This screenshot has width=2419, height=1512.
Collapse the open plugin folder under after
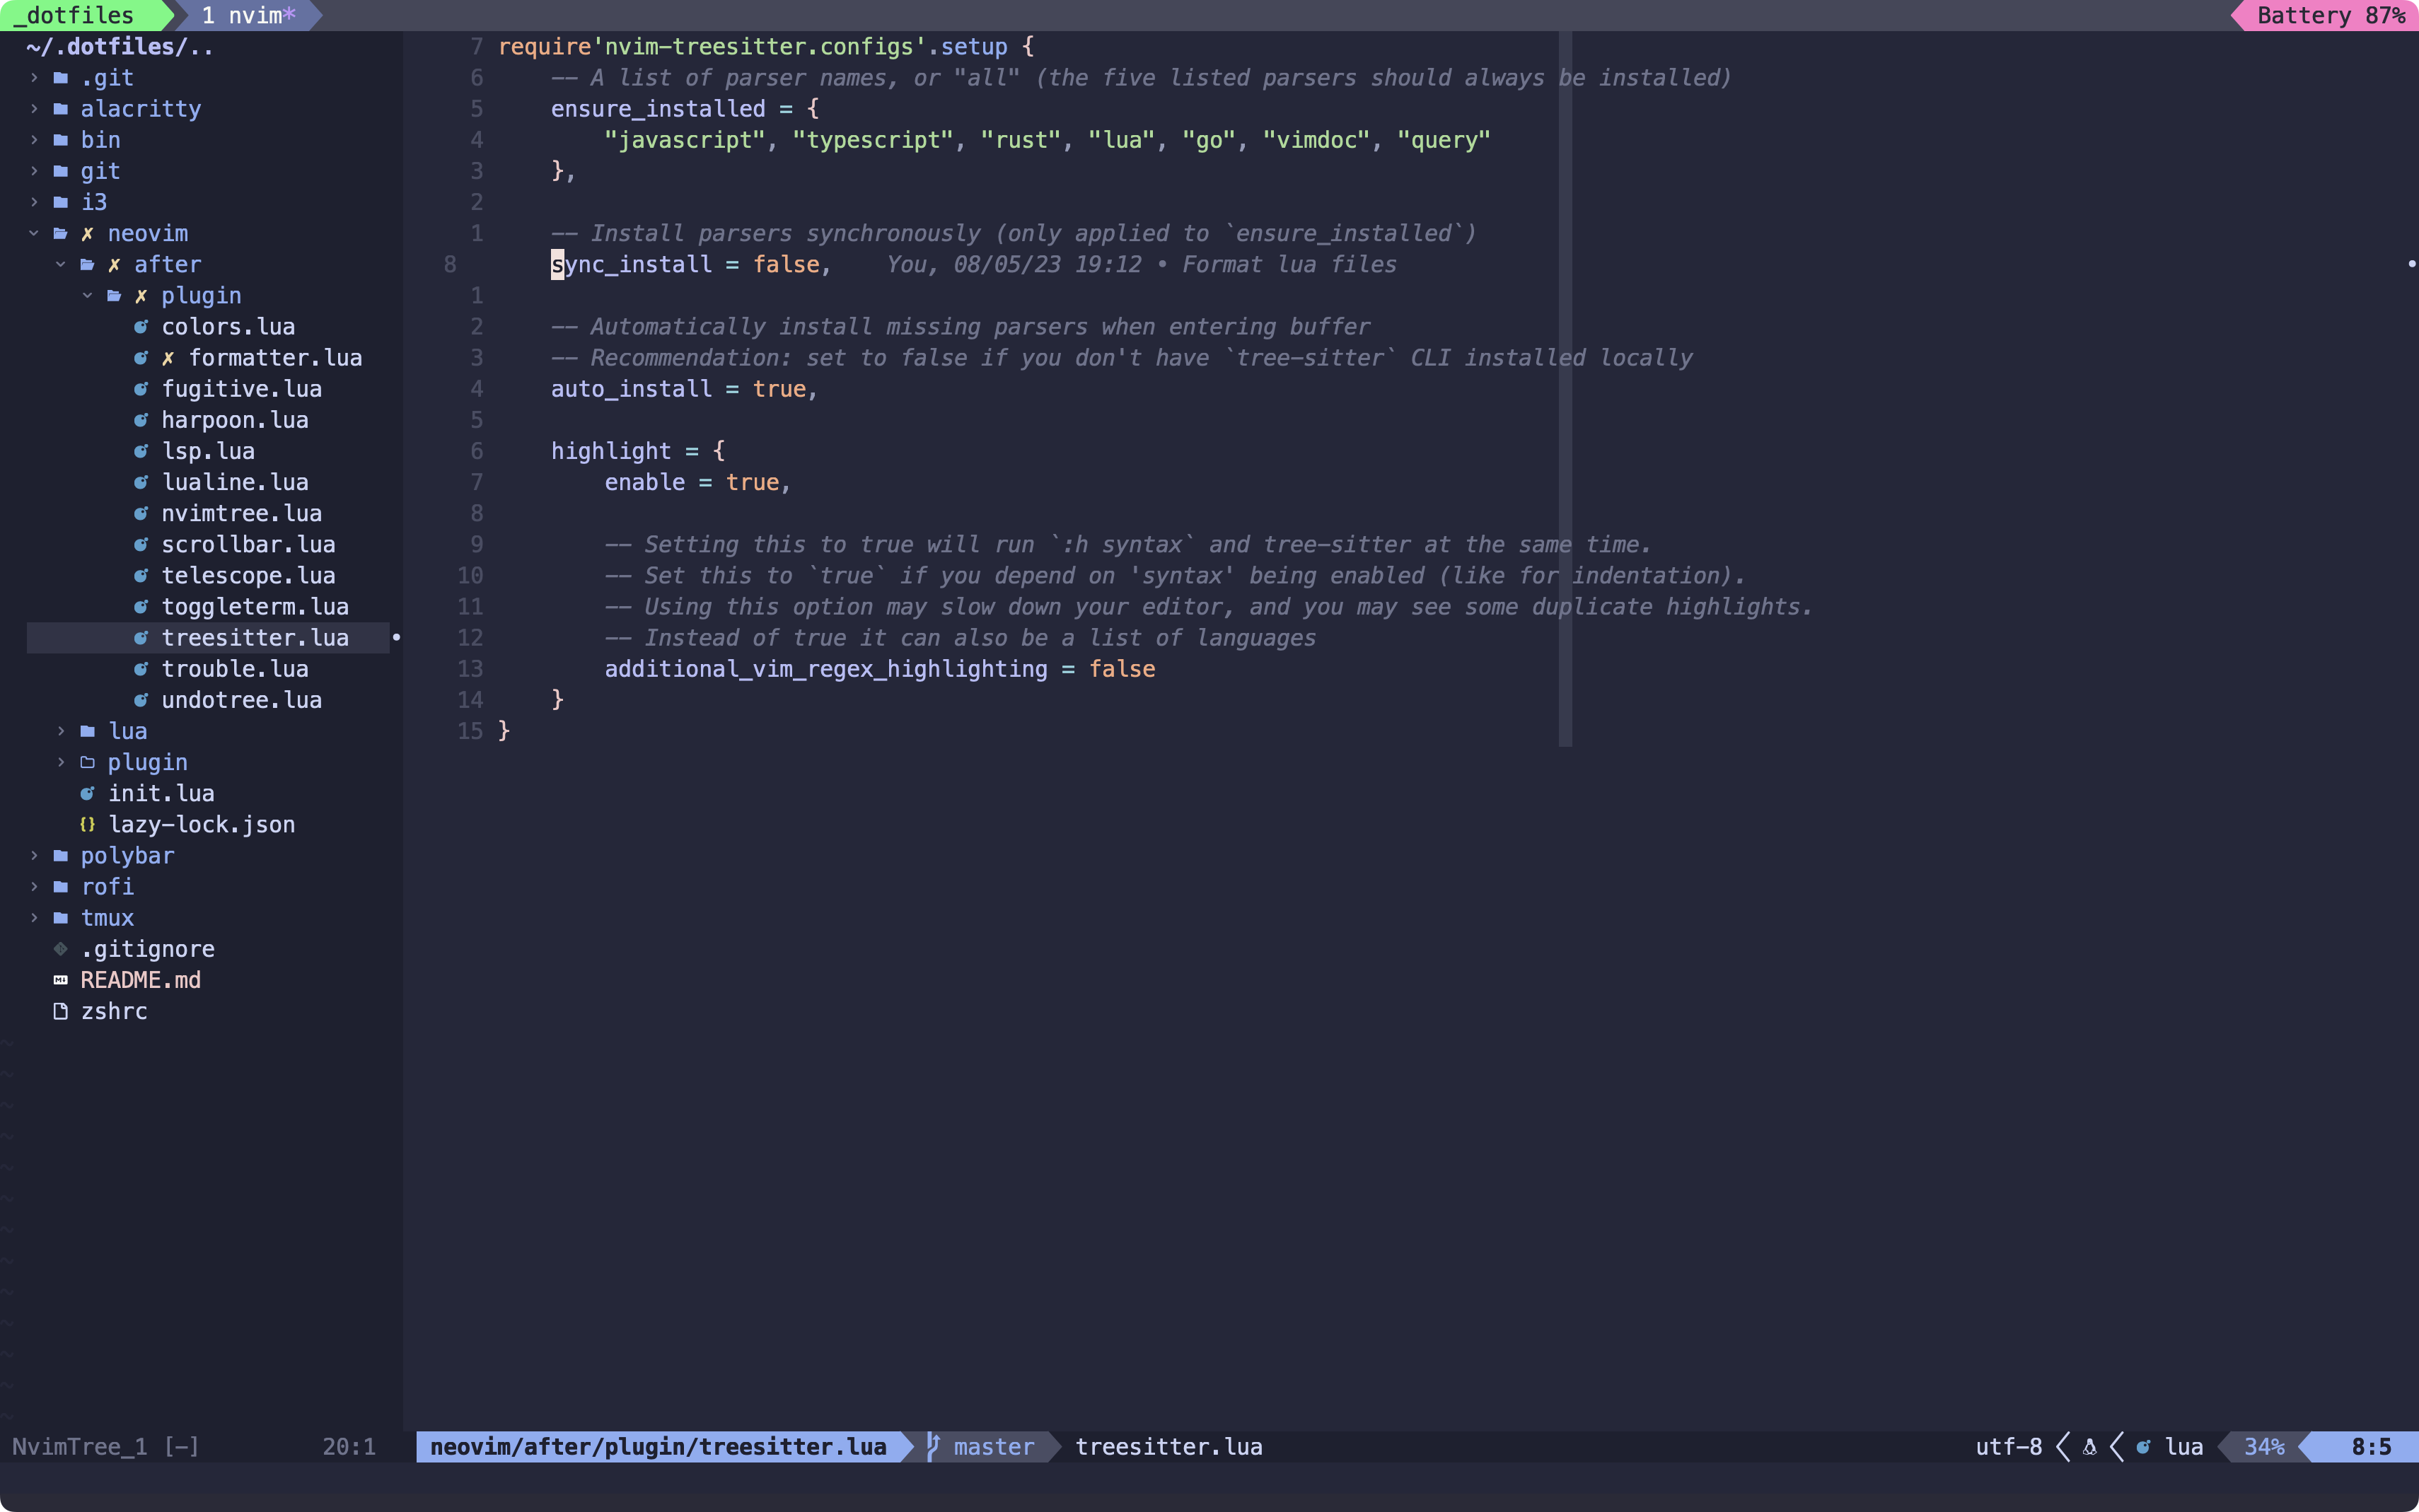point(88,295)
